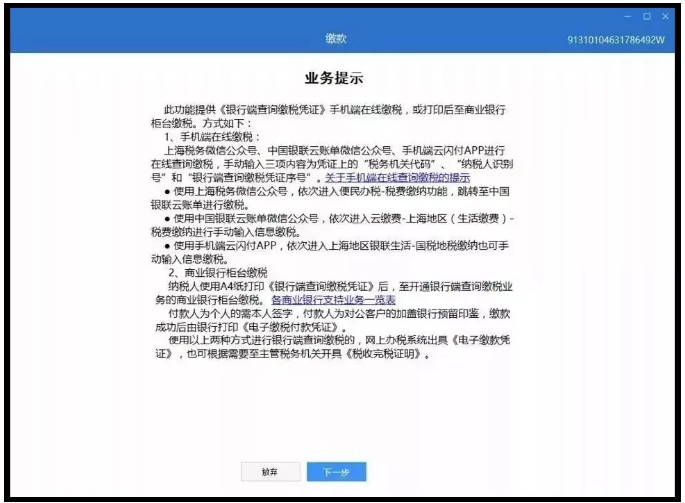685x503 pixels.
Task: Minimize the 缴款 window
Action: [x=629, y=17]
